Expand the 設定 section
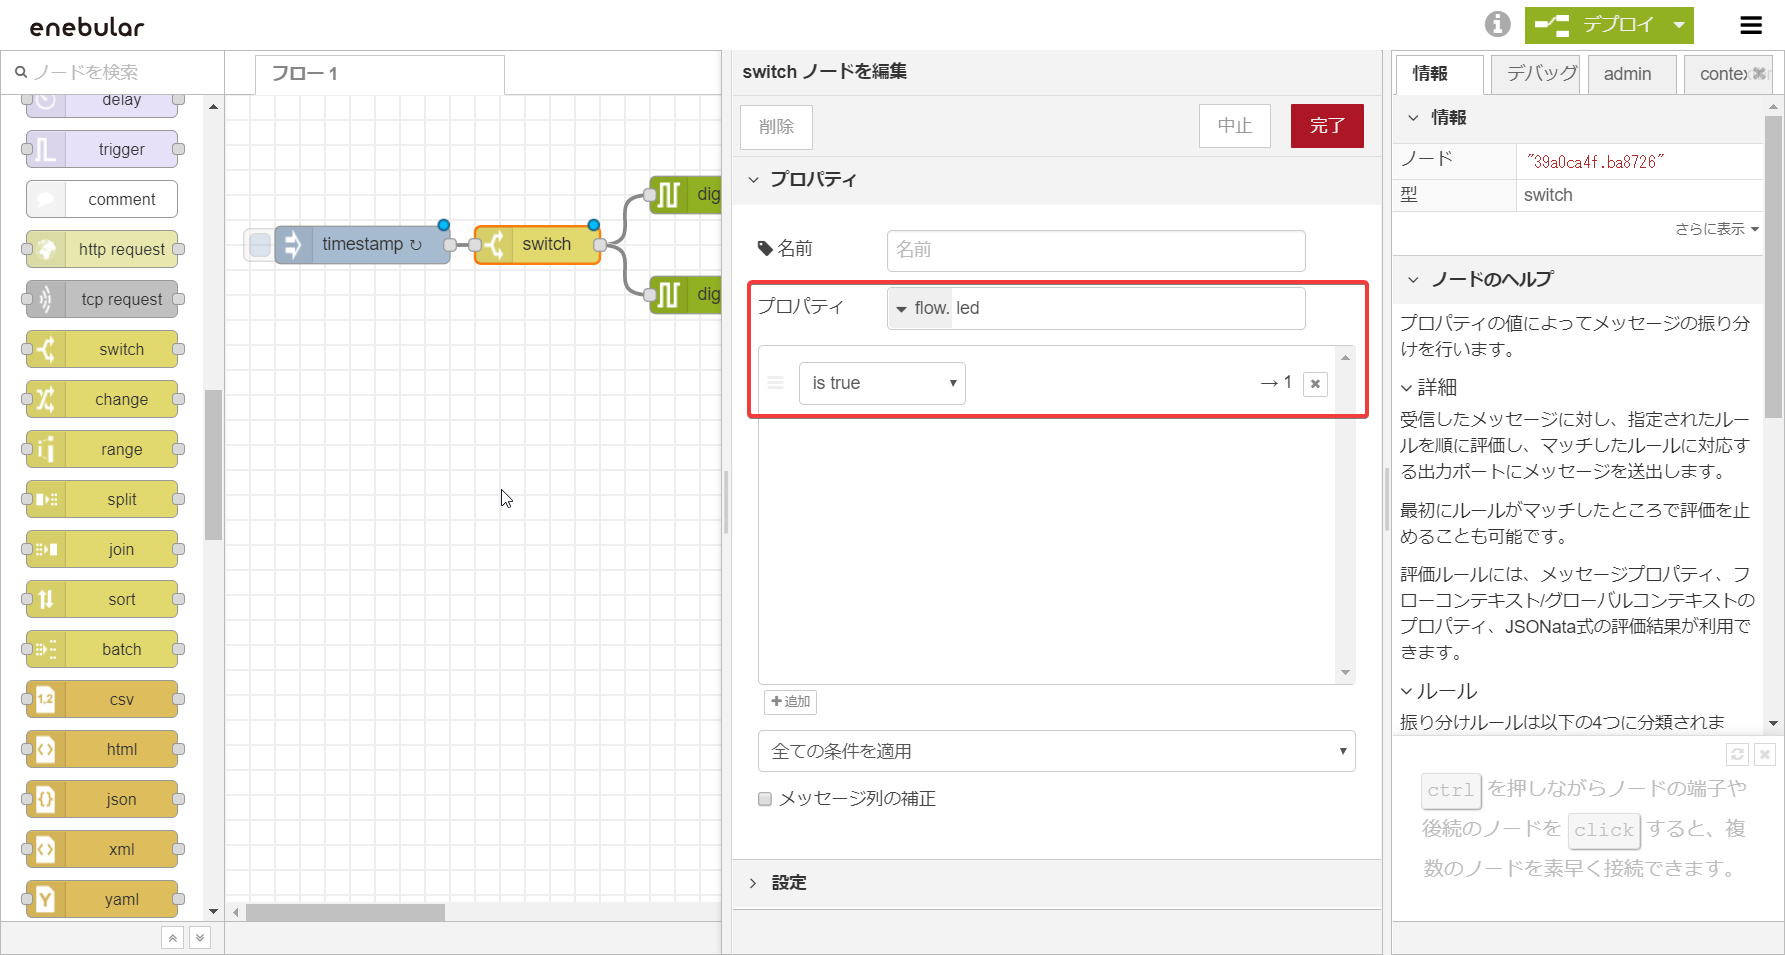Viewport: 1785px width, 955px height. [x=788, y=883]
